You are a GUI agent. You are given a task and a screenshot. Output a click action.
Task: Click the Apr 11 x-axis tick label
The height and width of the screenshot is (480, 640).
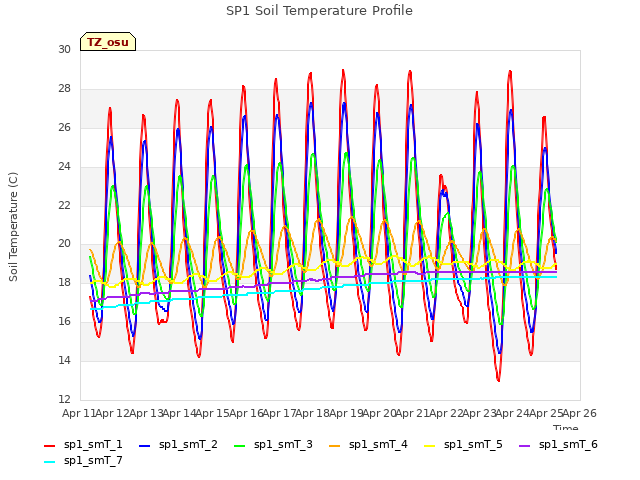[x=78, y=413]
